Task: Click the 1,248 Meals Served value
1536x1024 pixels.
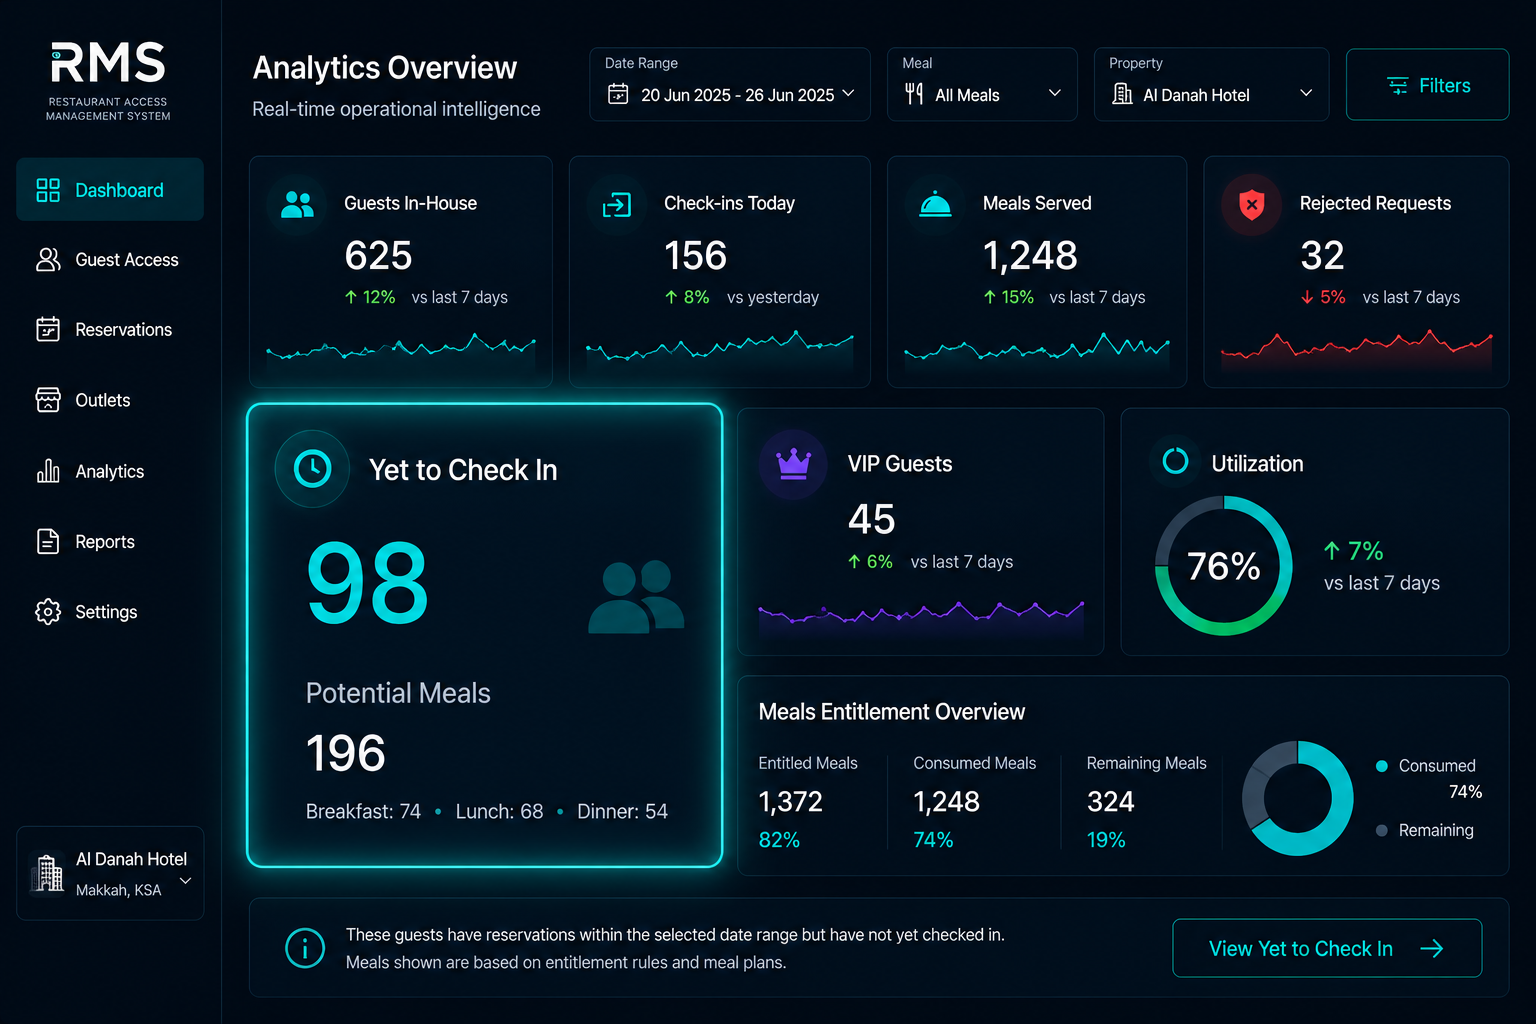Action: tap(1030, 256)
